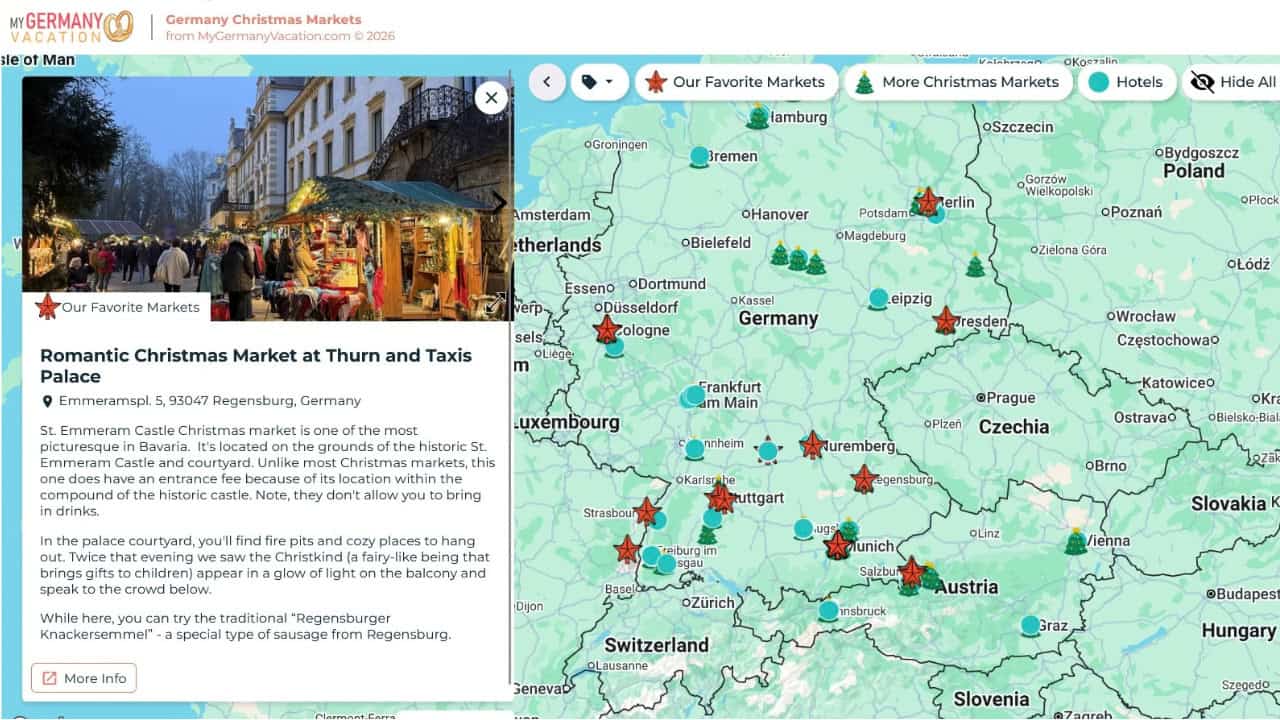Screen dimensions: 1280x720
Task: Select the pretzel logo in the header
Action: point(119,23)
